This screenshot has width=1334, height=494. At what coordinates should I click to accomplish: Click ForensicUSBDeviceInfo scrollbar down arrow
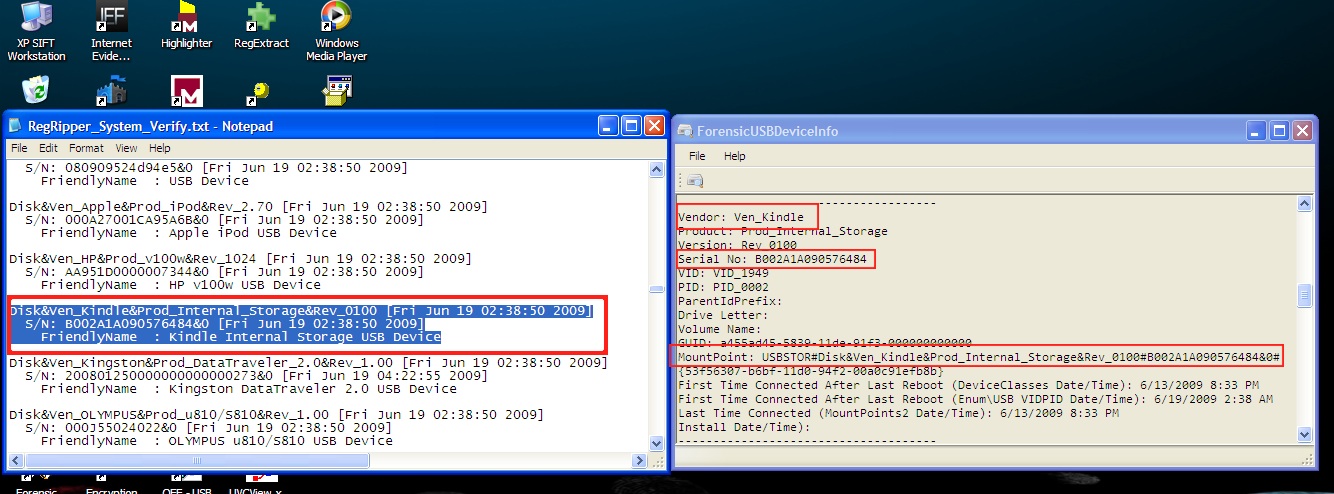point(1305,434)
